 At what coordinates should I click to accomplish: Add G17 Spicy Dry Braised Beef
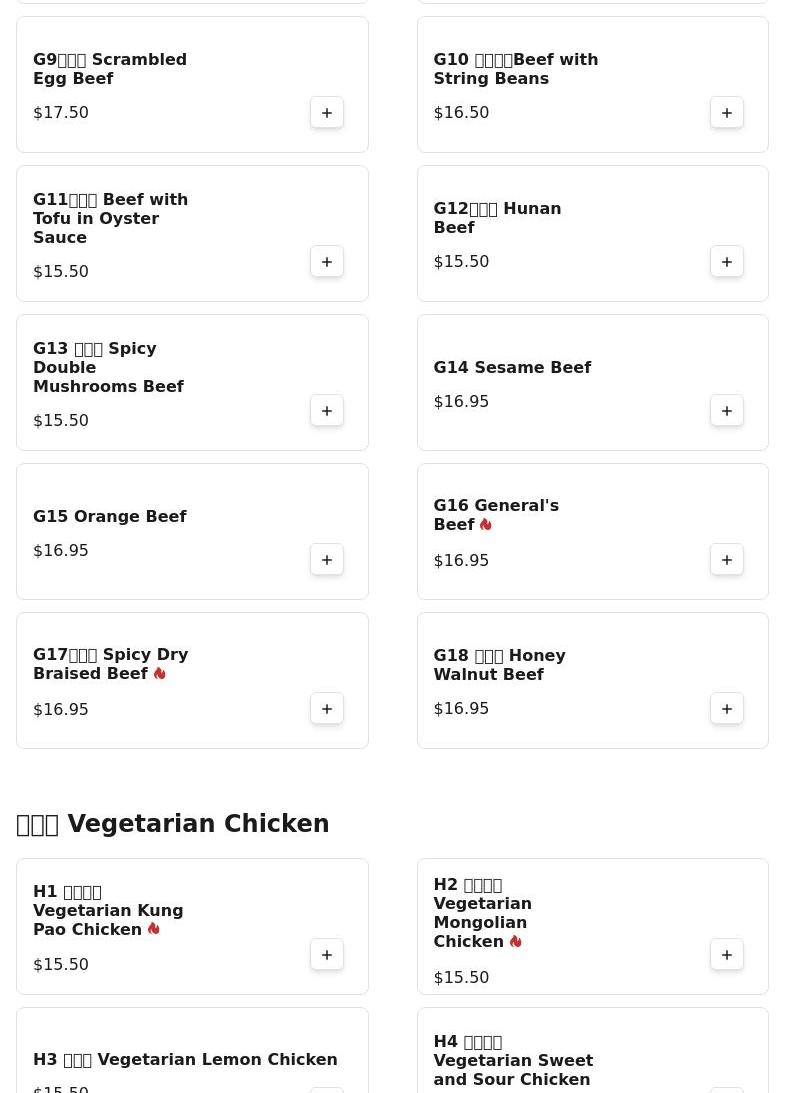327,709
